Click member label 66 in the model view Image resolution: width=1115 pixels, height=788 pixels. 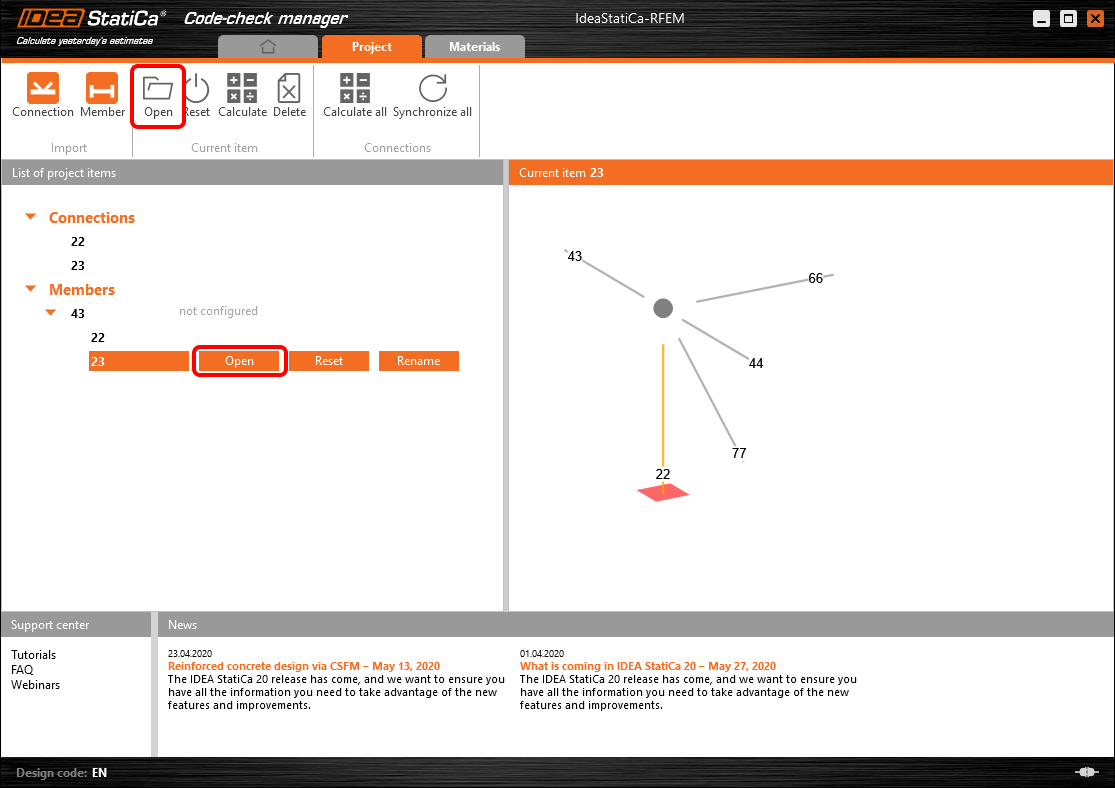815,278
